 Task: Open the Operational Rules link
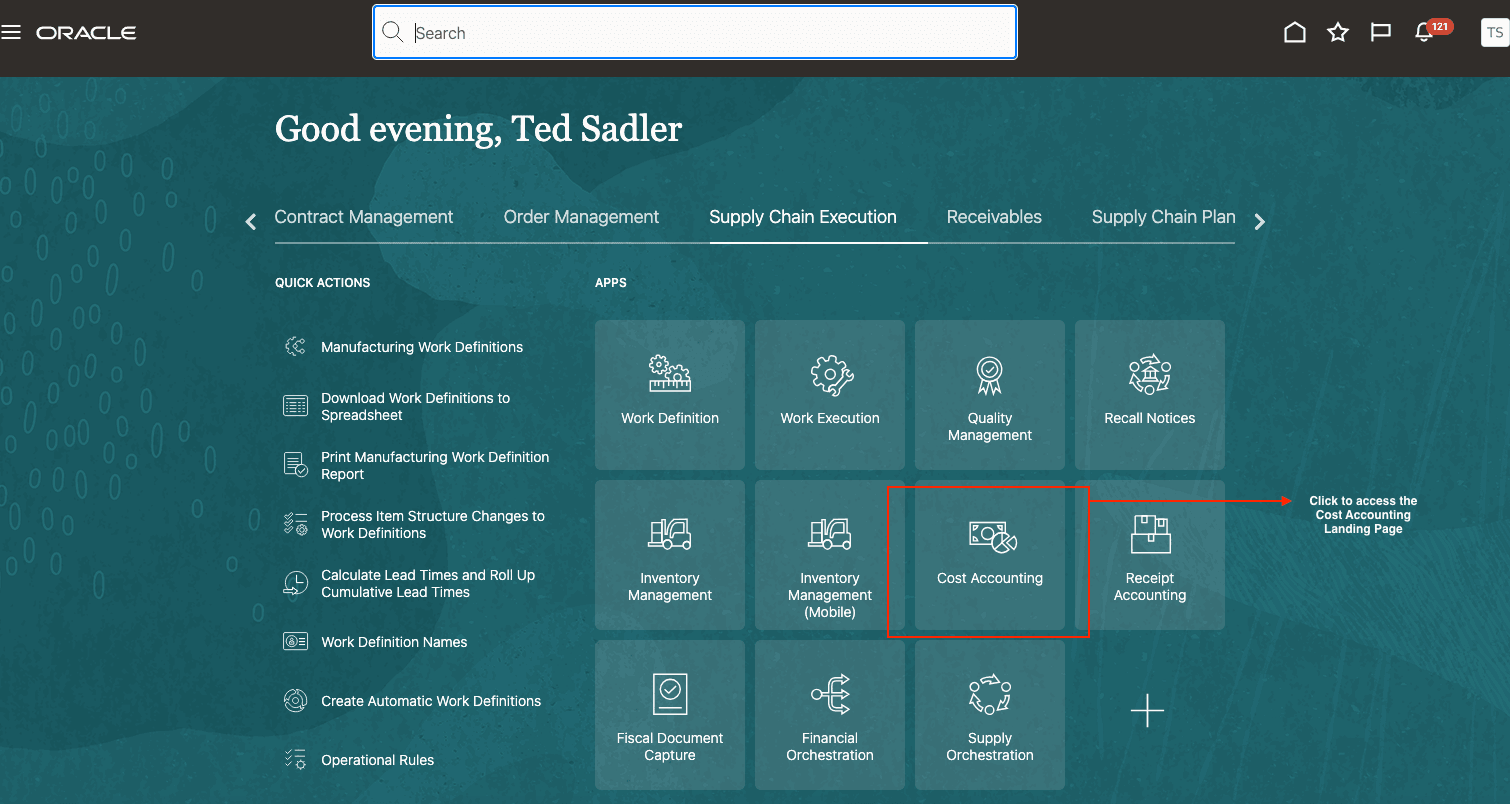pos(377,760)
